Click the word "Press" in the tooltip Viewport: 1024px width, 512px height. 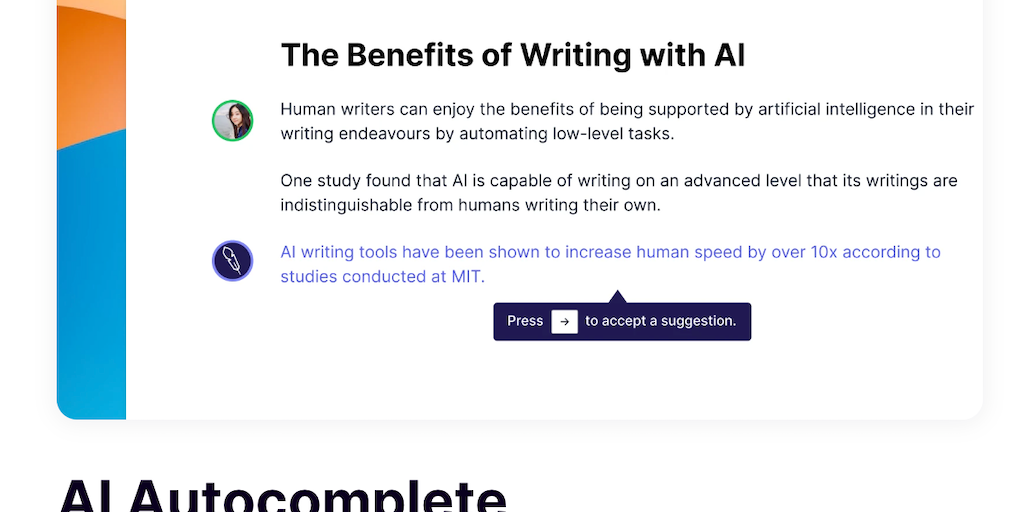[x=525, y=321]
